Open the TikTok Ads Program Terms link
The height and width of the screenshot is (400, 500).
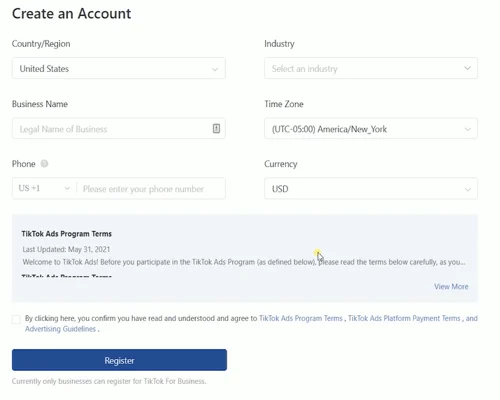(301, 318)
